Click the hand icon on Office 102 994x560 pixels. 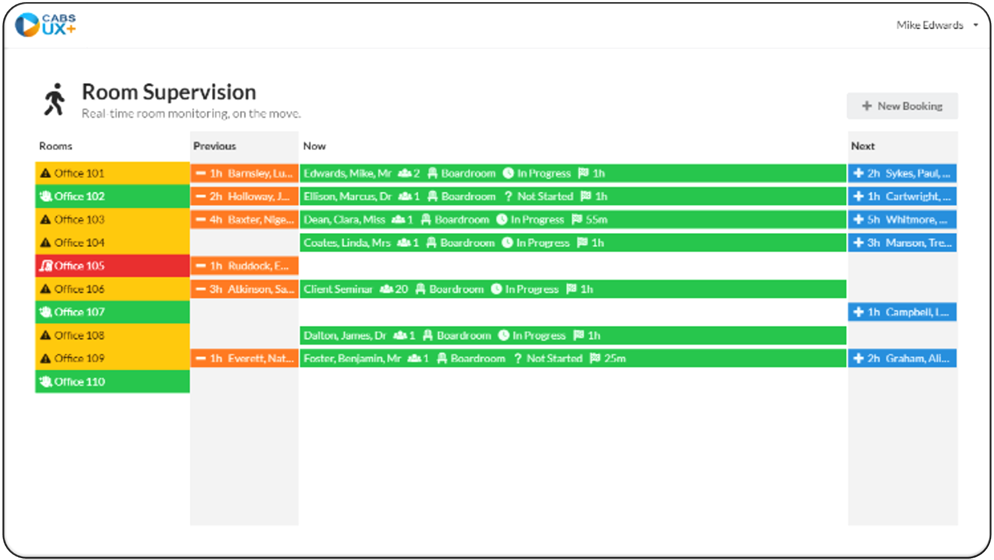tap(45, 197)
